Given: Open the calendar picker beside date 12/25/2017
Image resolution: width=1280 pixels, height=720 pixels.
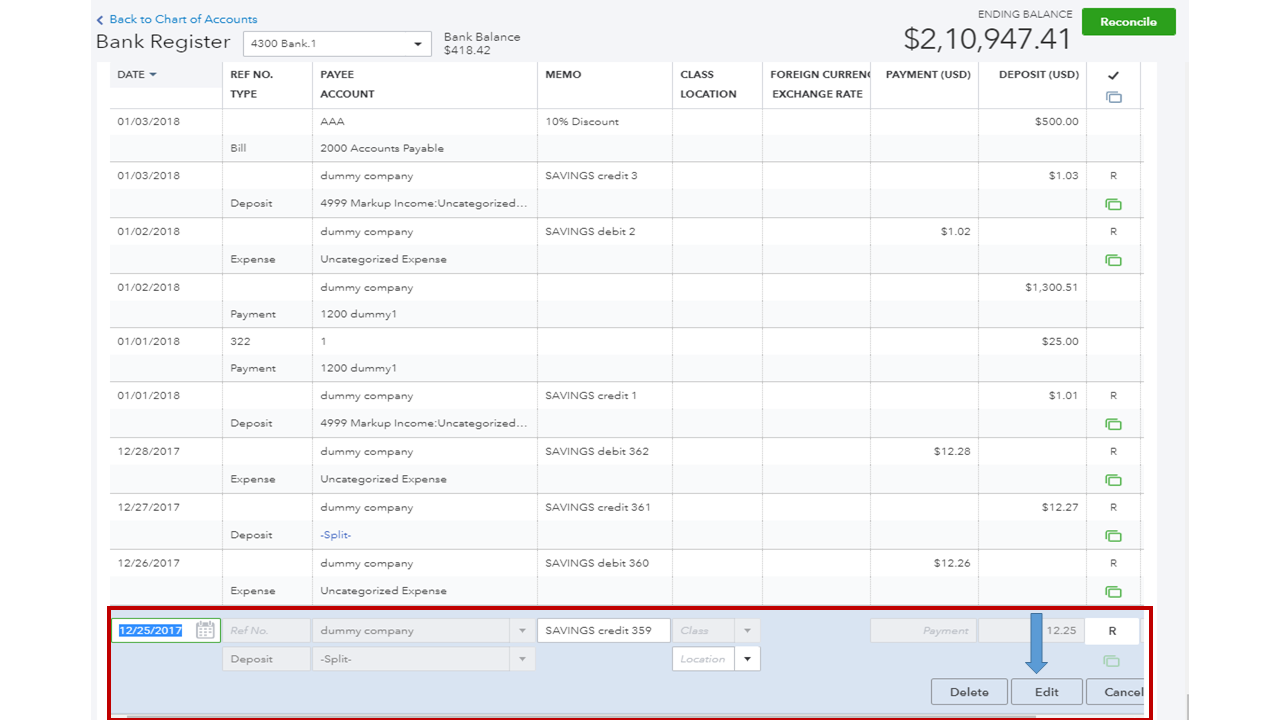Looking at the screenshot, I should [x=205, y=630].
